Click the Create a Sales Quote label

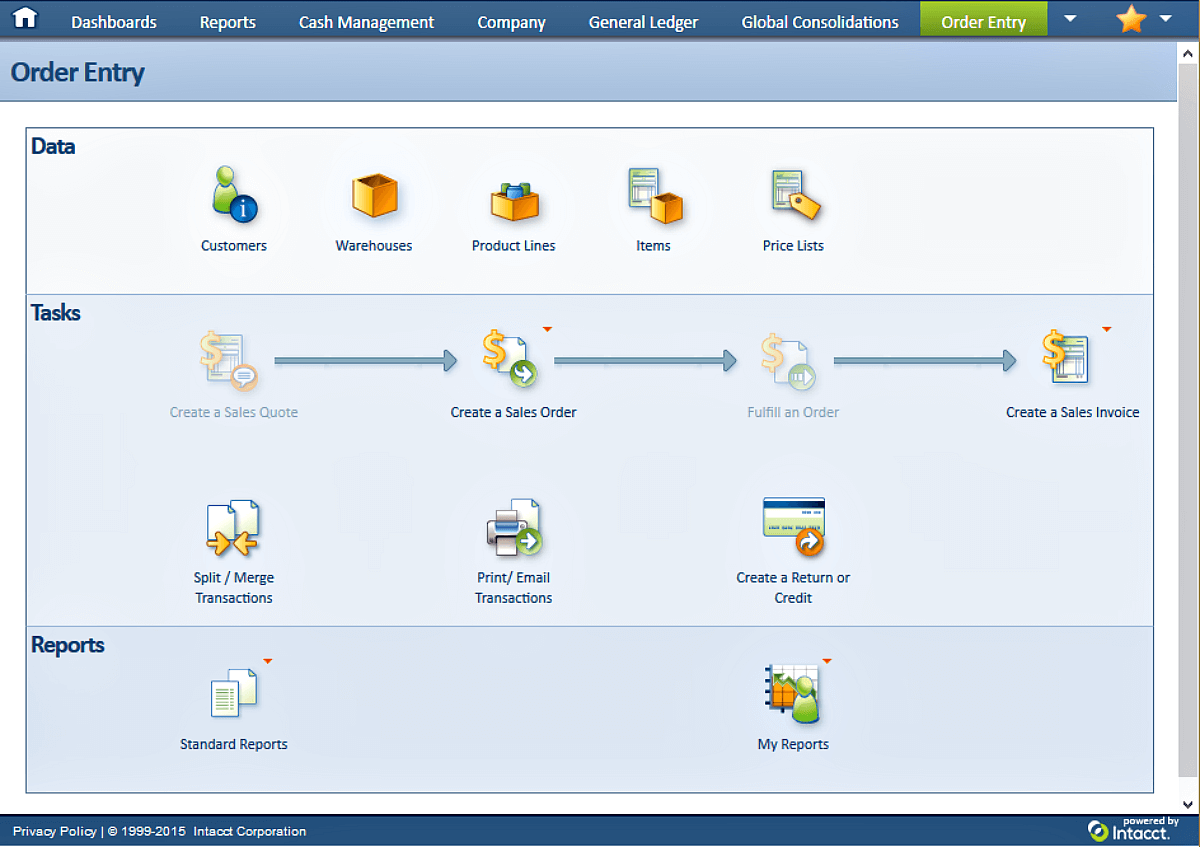click(234, 412)
